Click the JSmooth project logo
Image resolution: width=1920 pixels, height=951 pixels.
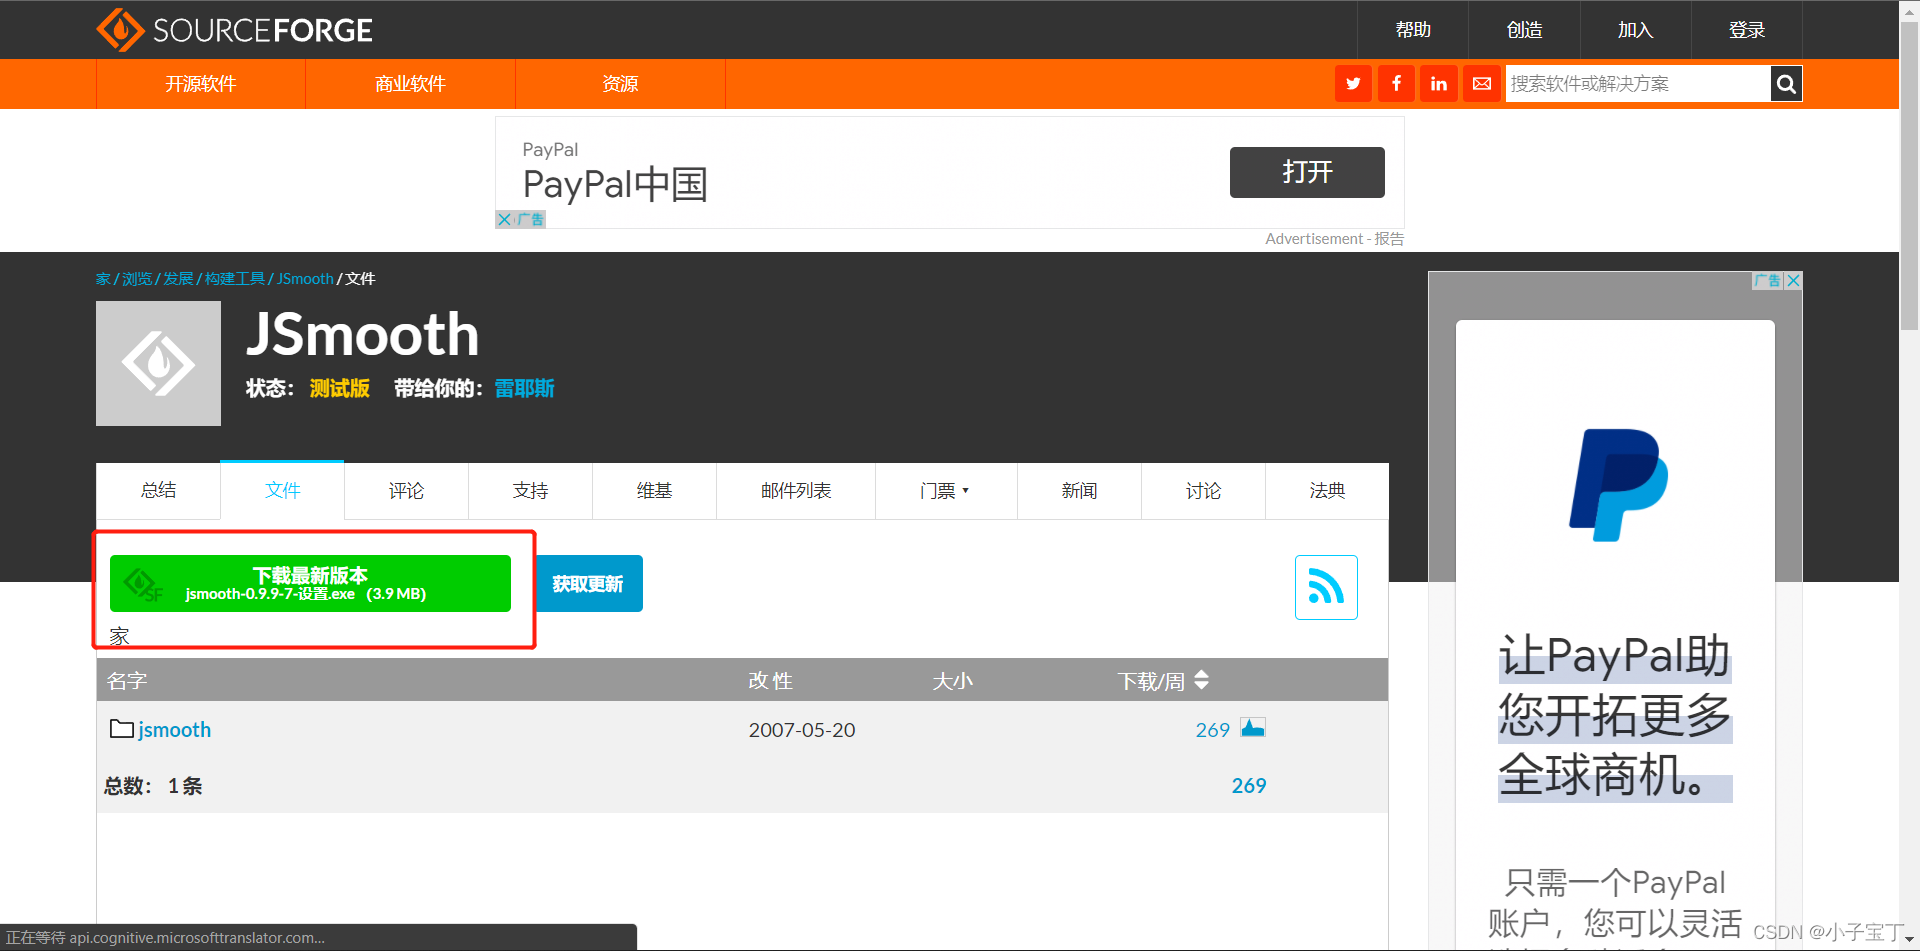click(157, 363)
